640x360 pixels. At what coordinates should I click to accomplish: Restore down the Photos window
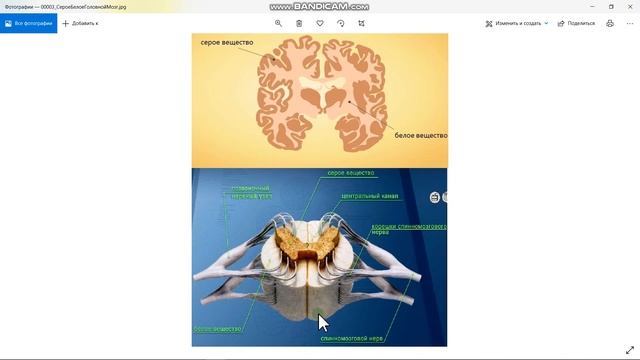(611, 7)
